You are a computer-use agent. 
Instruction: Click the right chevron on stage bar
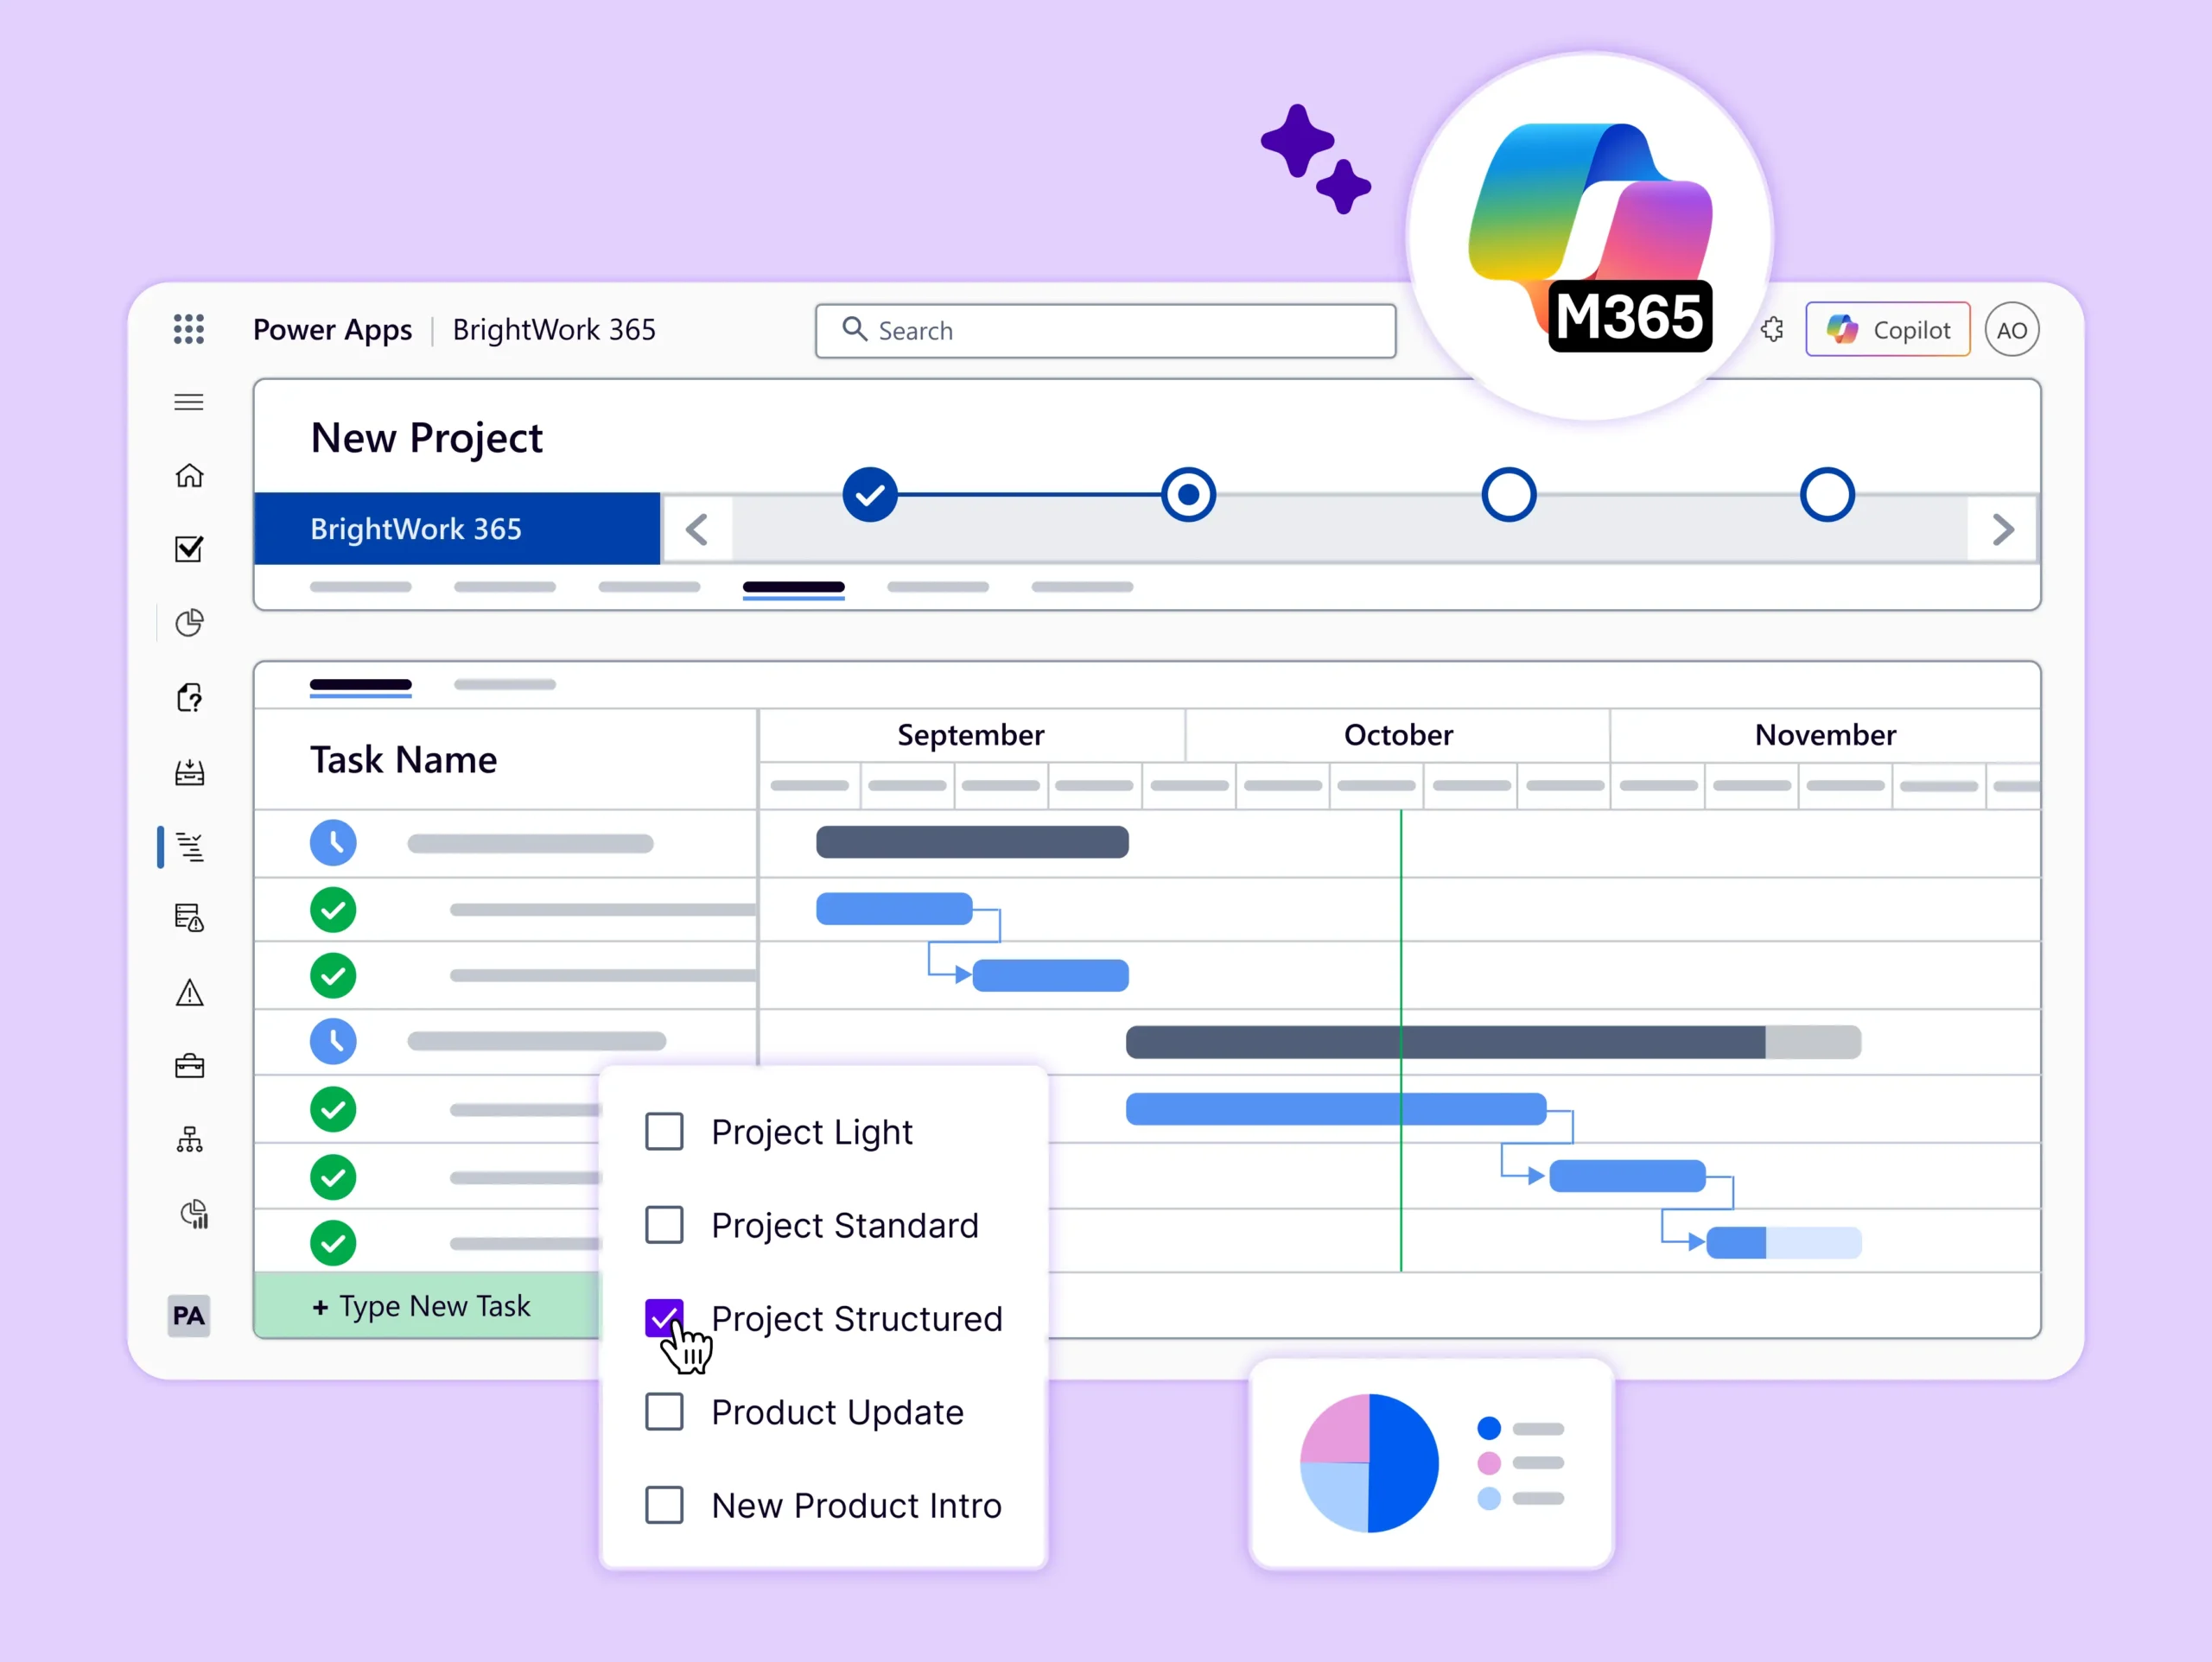2002,529
